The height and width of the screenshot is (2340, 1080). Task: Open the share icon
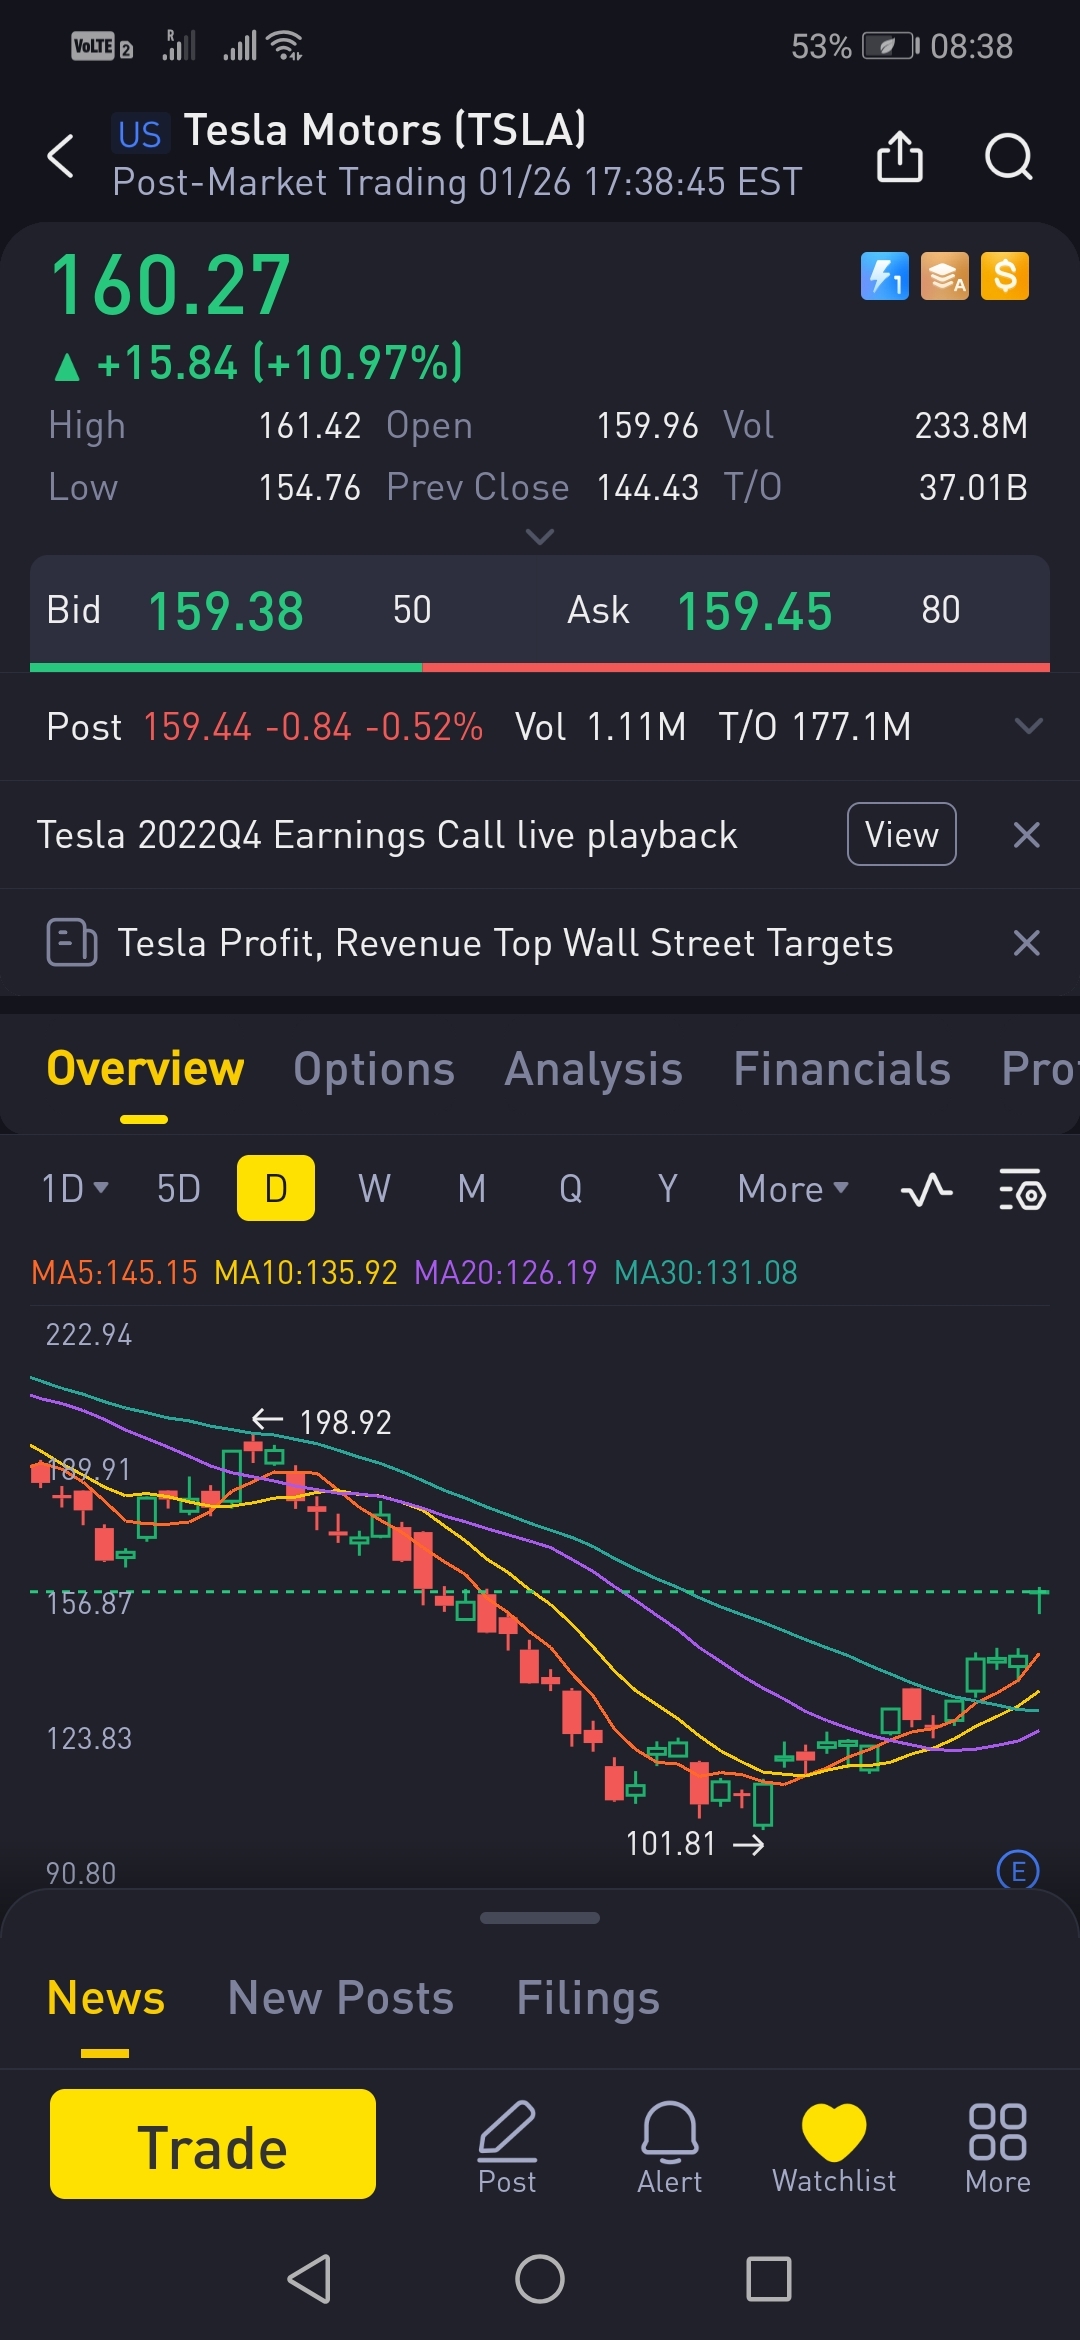899,156
